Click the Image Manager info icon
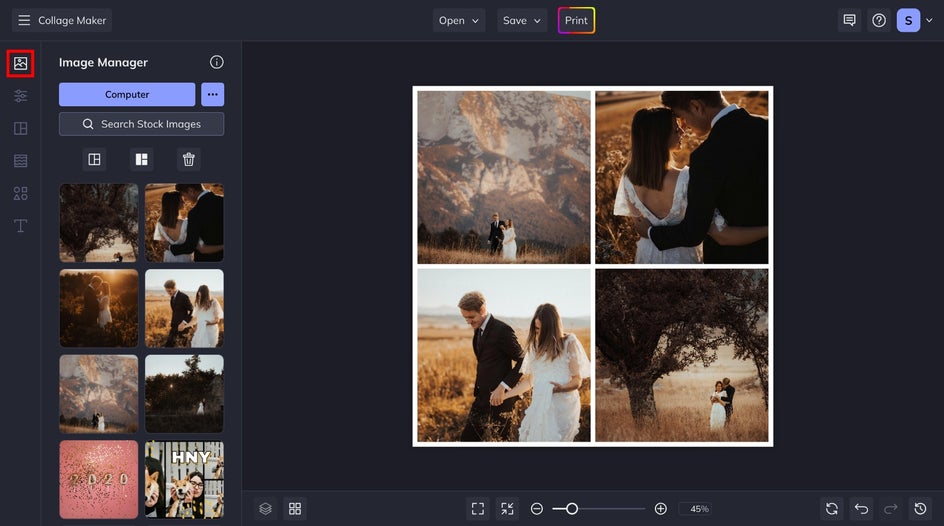The width and height of the screenshot is (944, 526). (x=216, y=62)
